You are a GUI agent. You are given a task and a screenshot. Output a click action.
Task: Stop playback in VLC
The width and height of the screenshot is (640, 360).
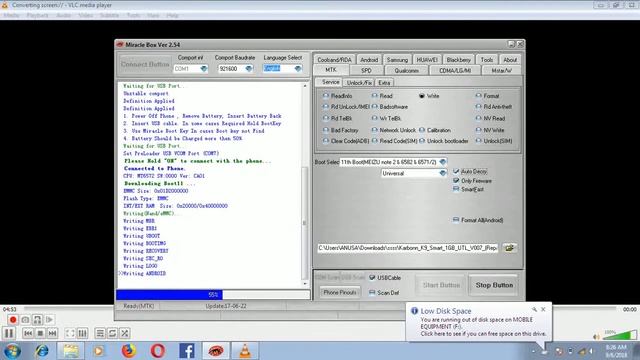[40, 333]
